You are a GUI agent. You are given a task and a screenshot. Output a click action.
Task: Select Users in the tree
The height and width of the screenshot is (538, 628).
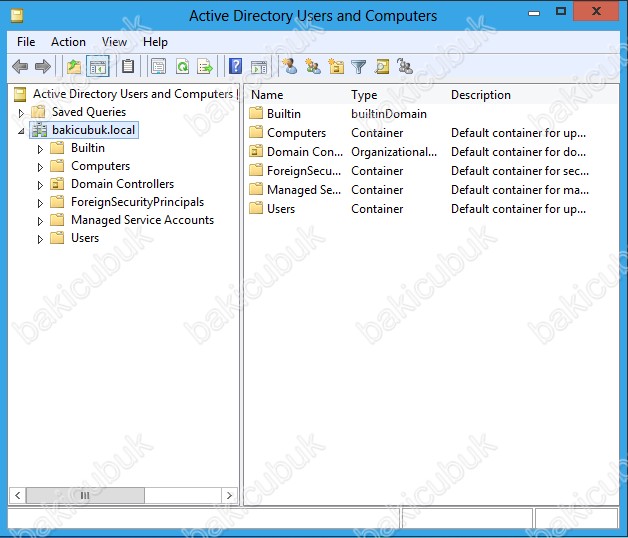[x=85, y=238]
